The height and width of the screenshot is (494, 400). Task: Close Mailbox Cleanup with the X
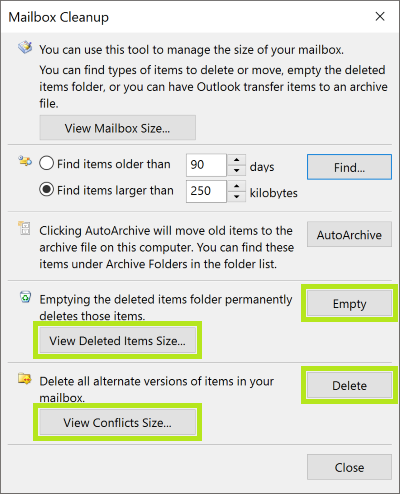coord(380,16)
